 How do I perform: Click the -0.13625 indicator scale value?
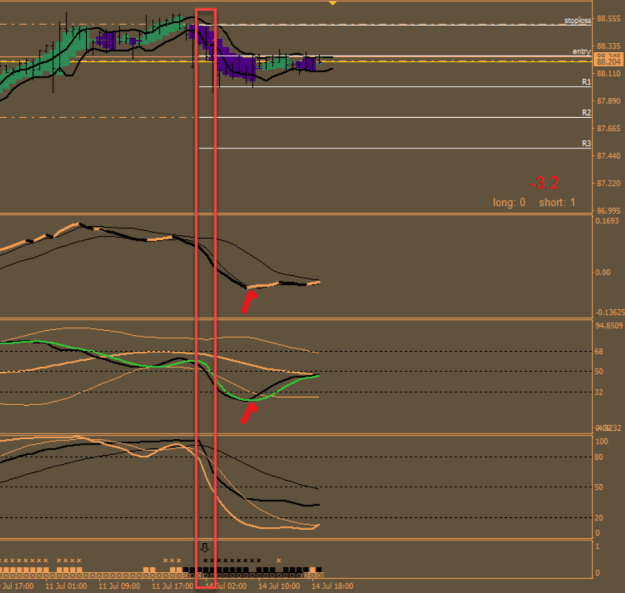pyautogui.click(x=609, y=312)
